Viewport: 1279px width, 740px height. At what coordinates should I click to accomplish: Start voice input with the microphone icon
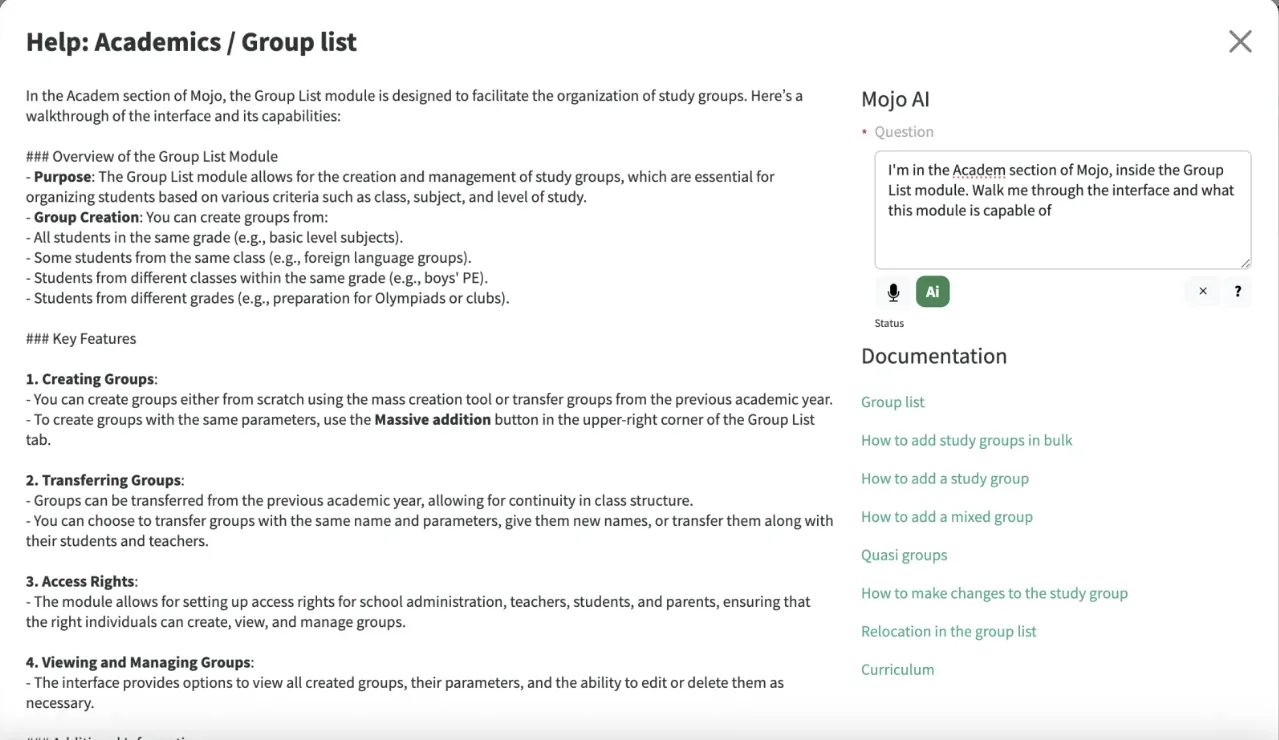coord(893,292)
